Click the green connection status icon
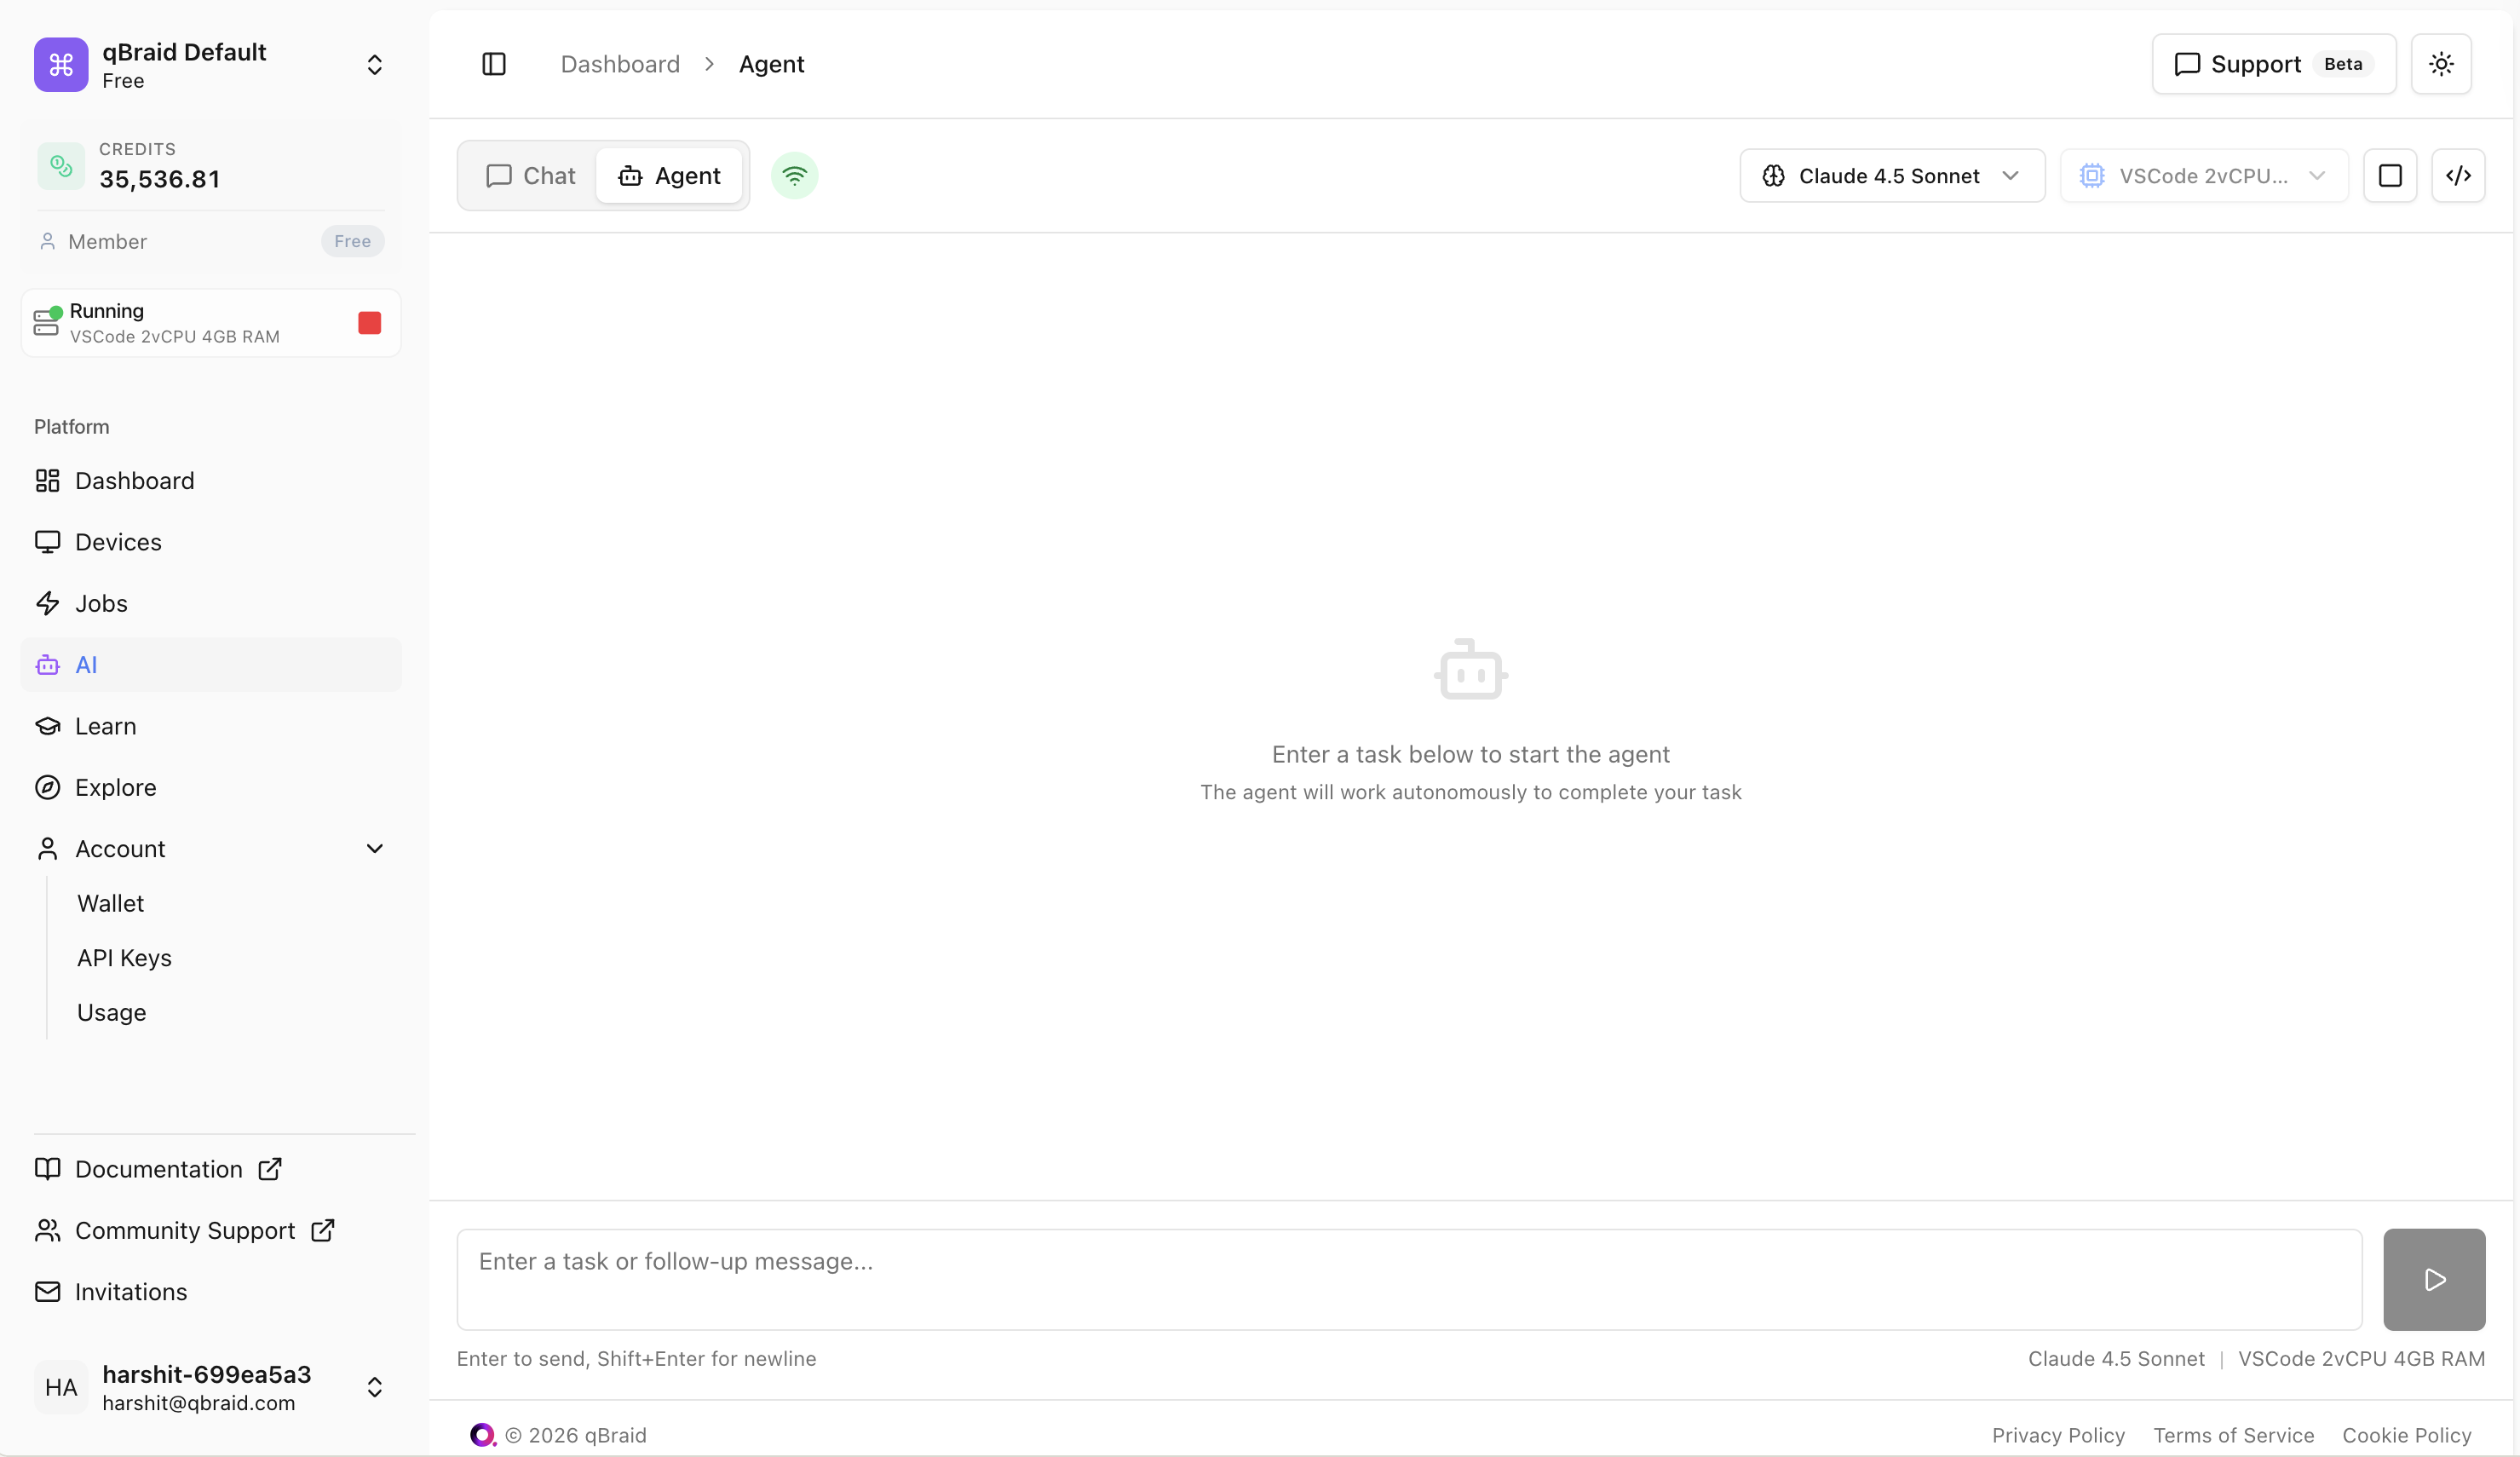The image size is (2520, 1457). tap(794, 176)
